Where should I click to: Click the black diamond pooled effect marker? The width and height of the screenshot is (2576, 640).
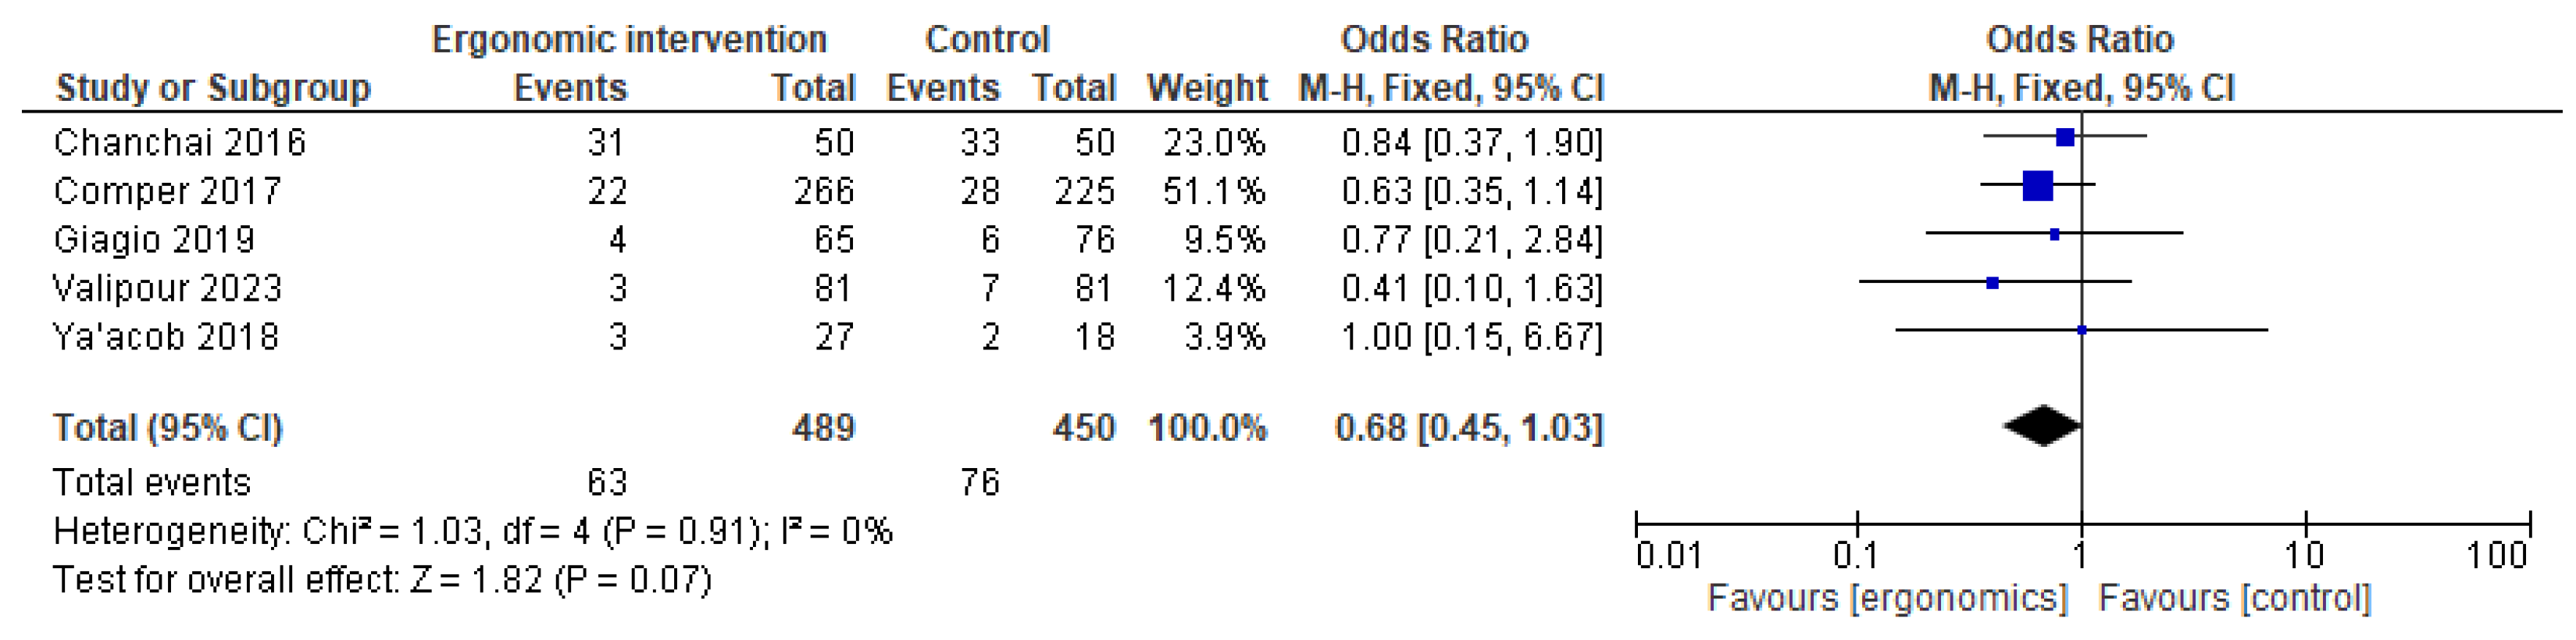click(2042, 426)
